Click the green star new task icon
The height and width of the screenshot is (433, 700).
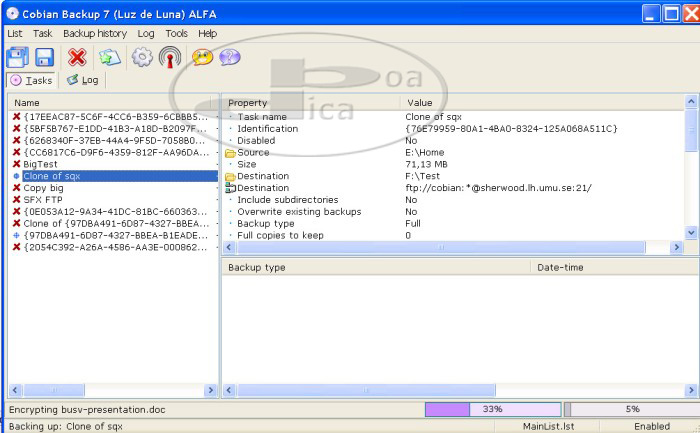pos(108,57)
